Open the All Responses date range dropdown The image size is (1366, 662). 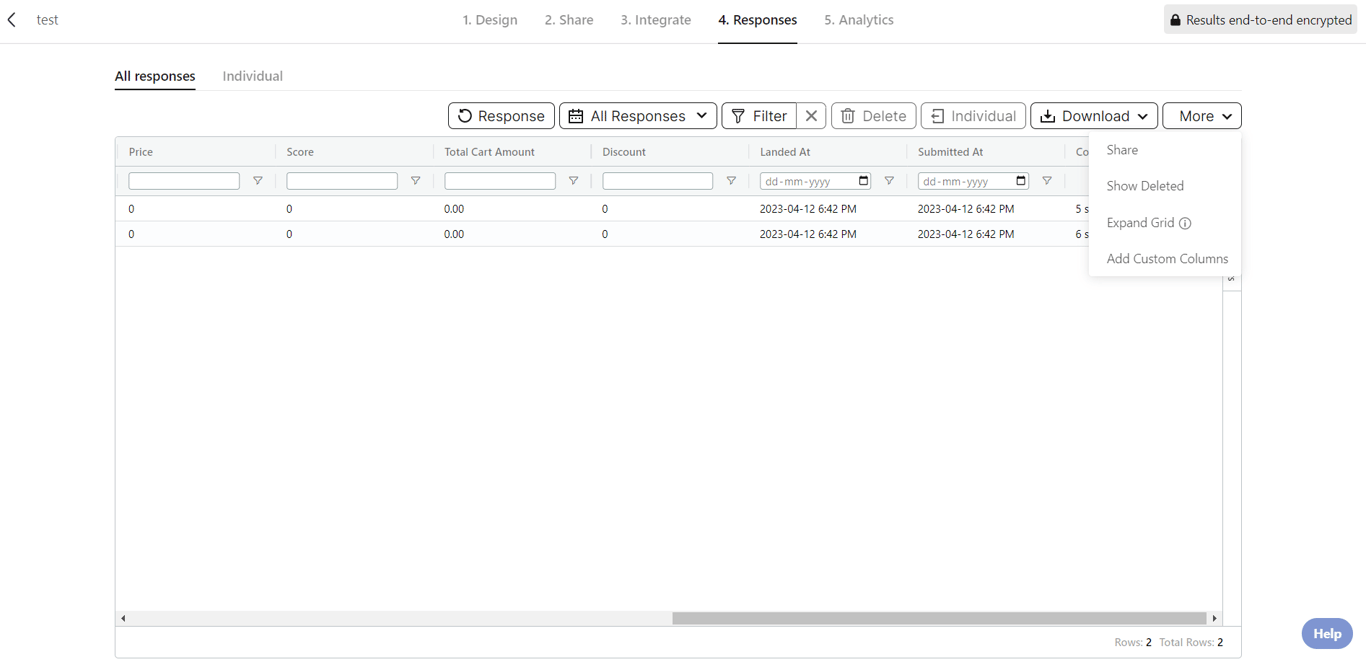coord(638,116)
